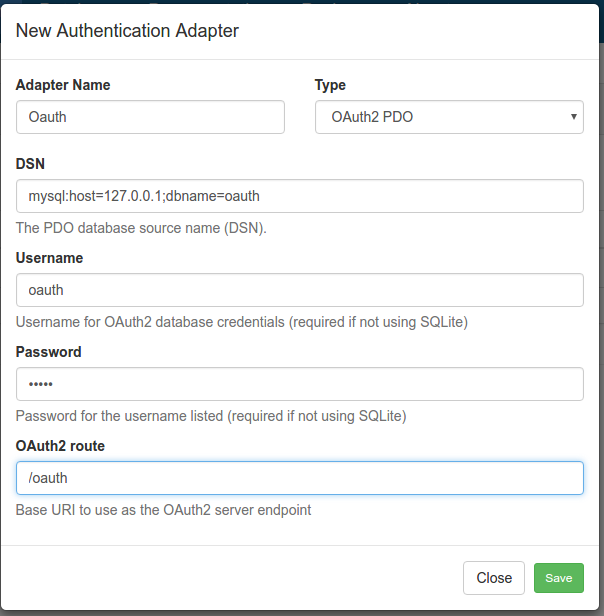This screenshot has width=604, height=616.
Task: Select the masked Password input field
Action: pos(300,384)
